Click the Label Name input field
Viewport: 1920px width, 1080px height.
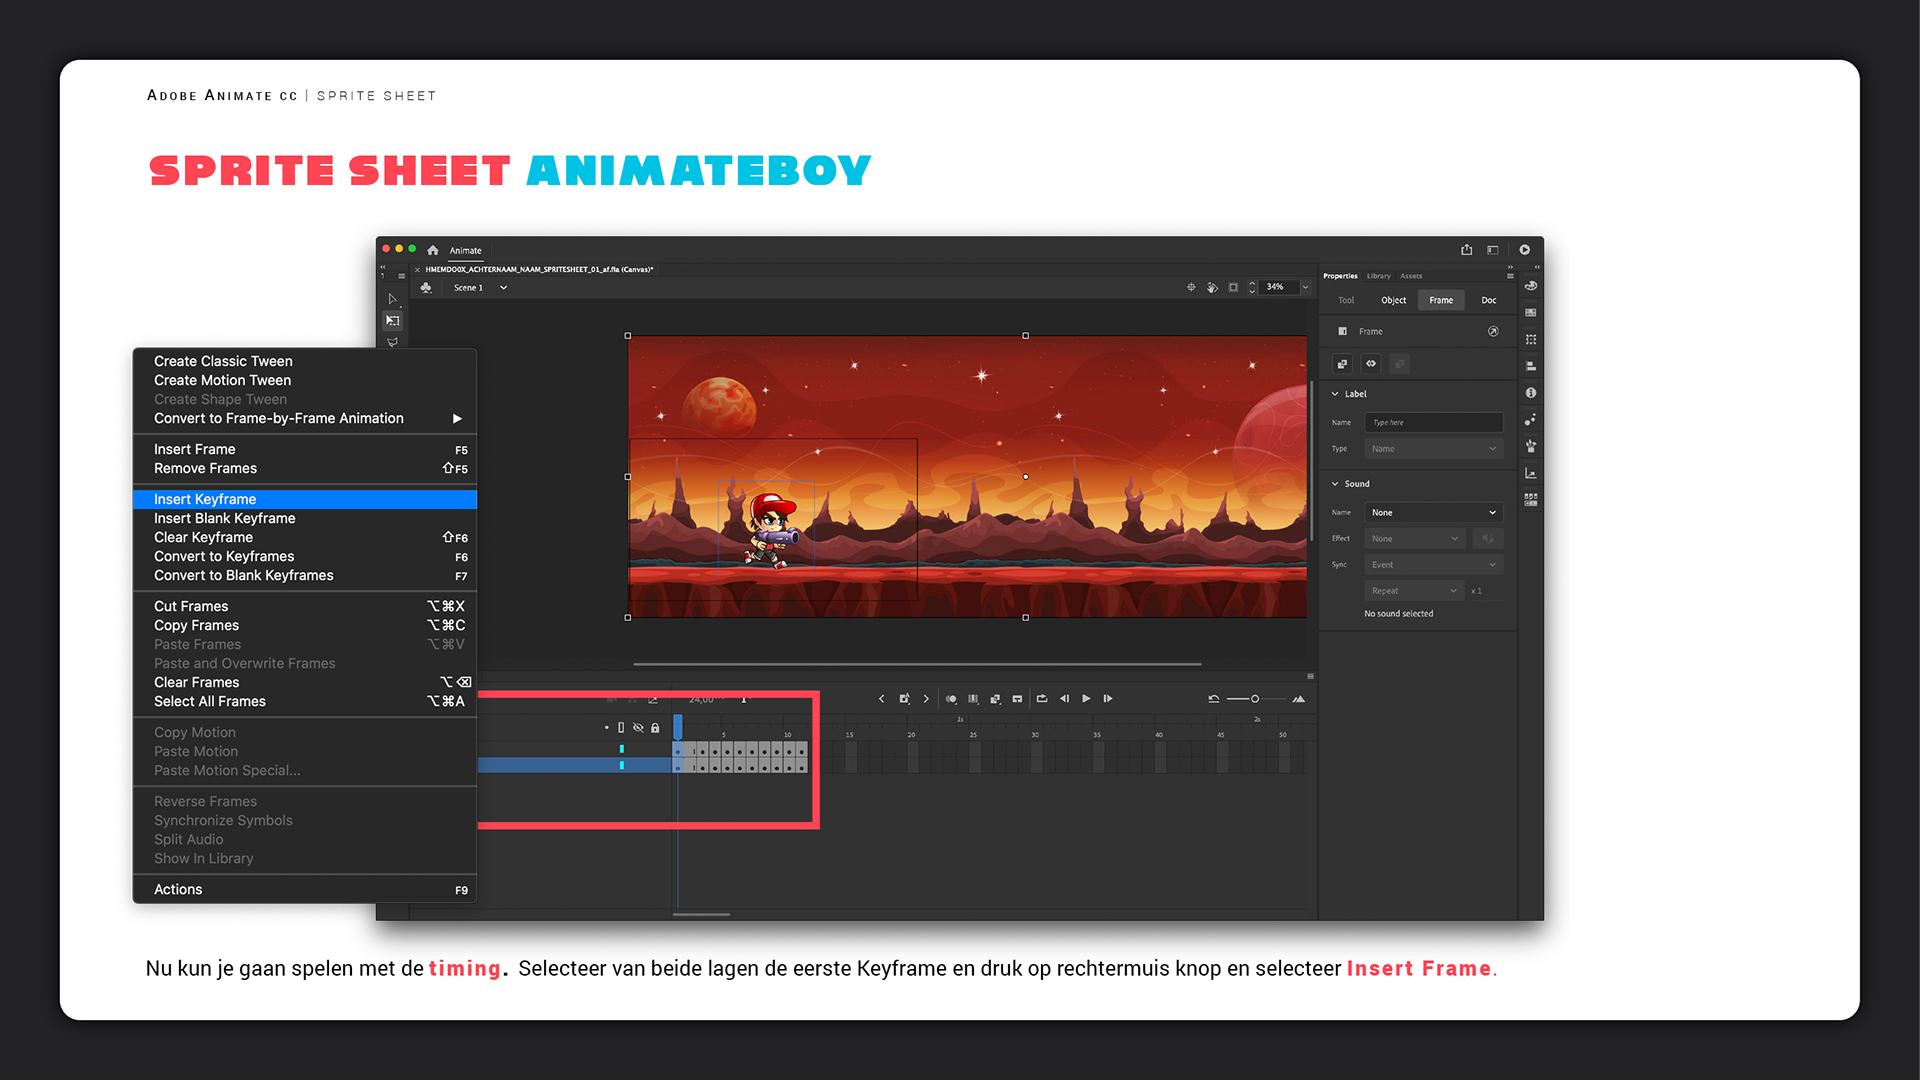1433,422
